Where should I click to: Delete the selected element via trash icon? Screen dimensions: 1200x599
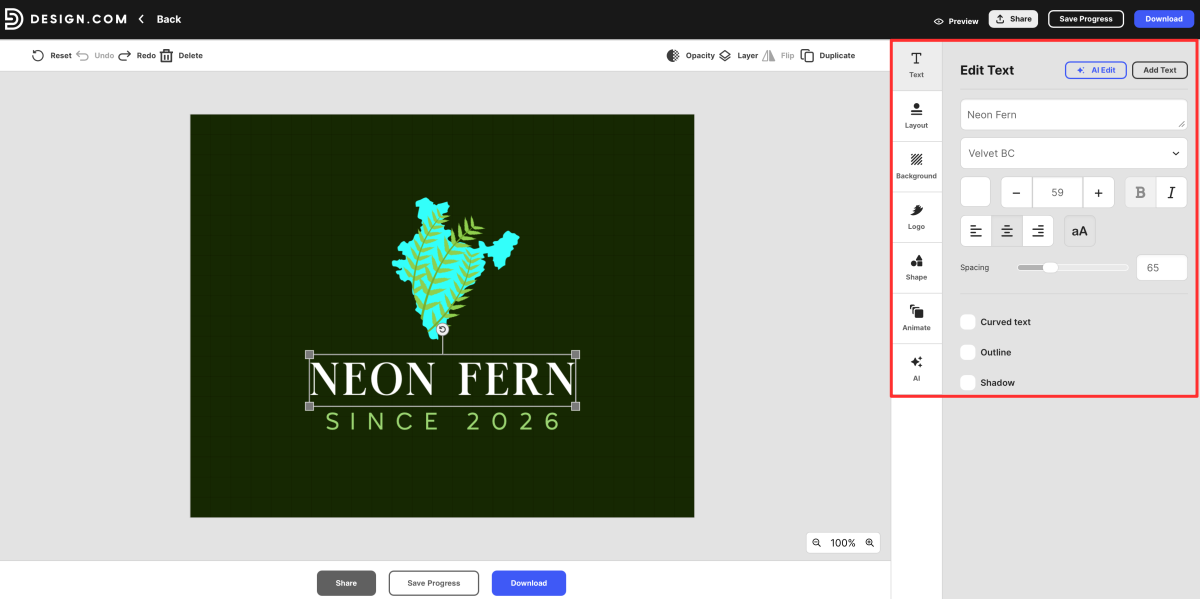tap(167, 56)
